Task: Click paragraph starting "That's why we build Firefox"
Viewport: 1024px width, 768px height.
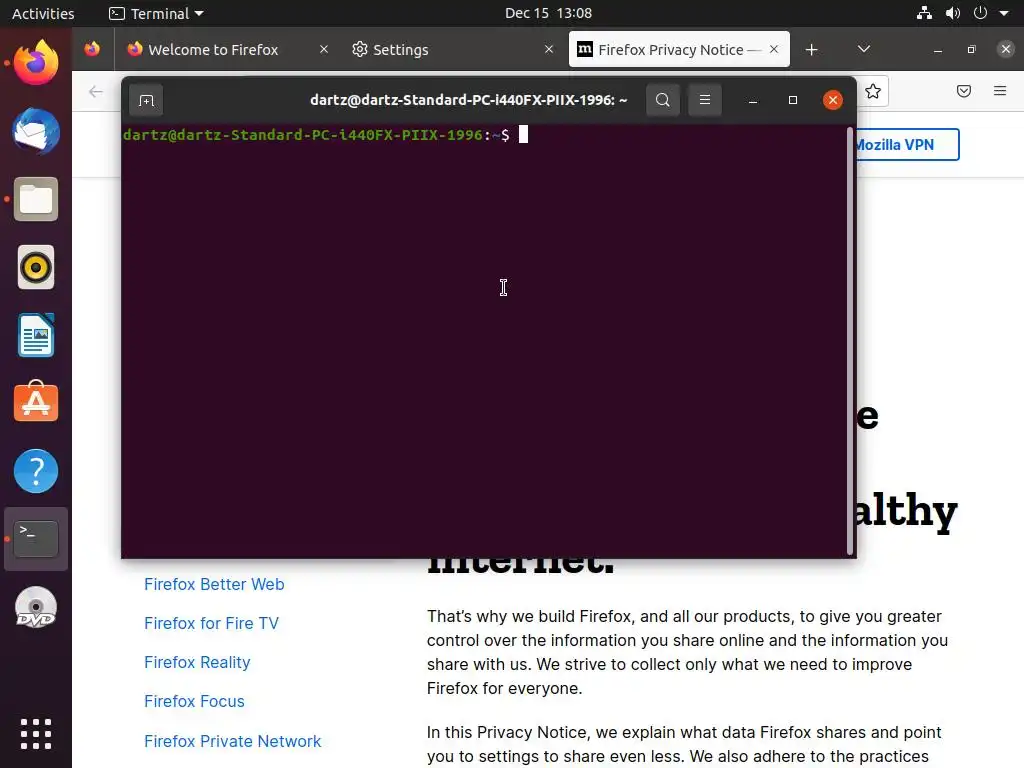Action: pos(687,652)
